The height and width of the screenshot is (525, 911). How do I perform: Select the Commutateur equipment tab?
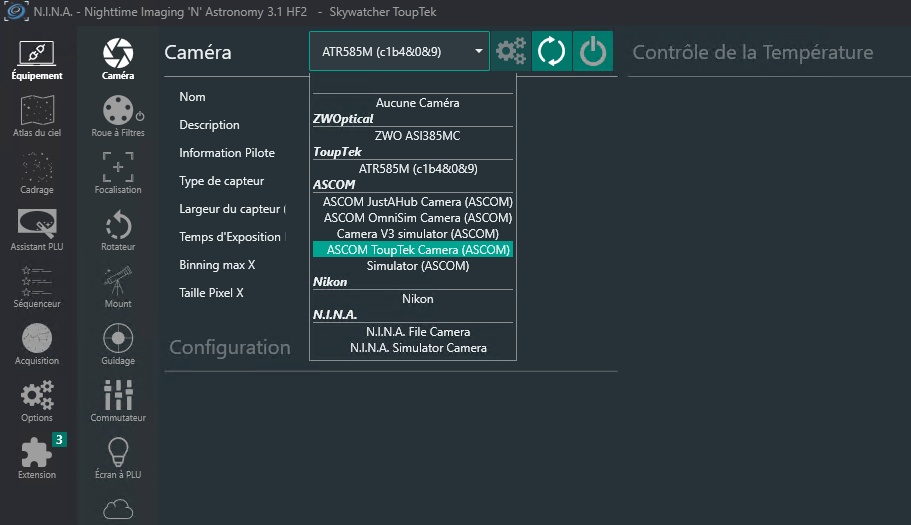pyautogui.click(x=118, y=401)
